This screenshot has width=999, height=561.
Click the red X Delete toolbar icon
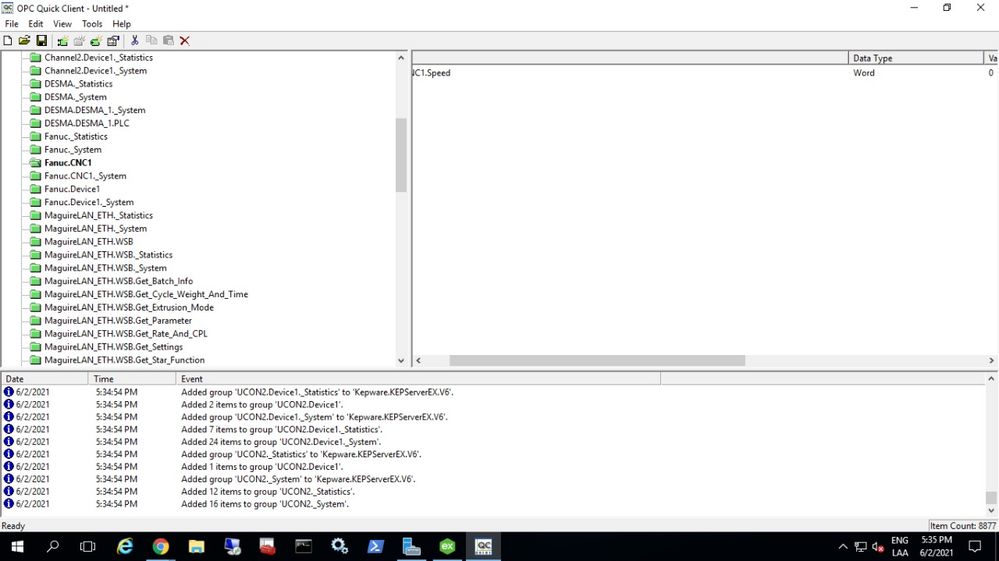pos(185,41)
